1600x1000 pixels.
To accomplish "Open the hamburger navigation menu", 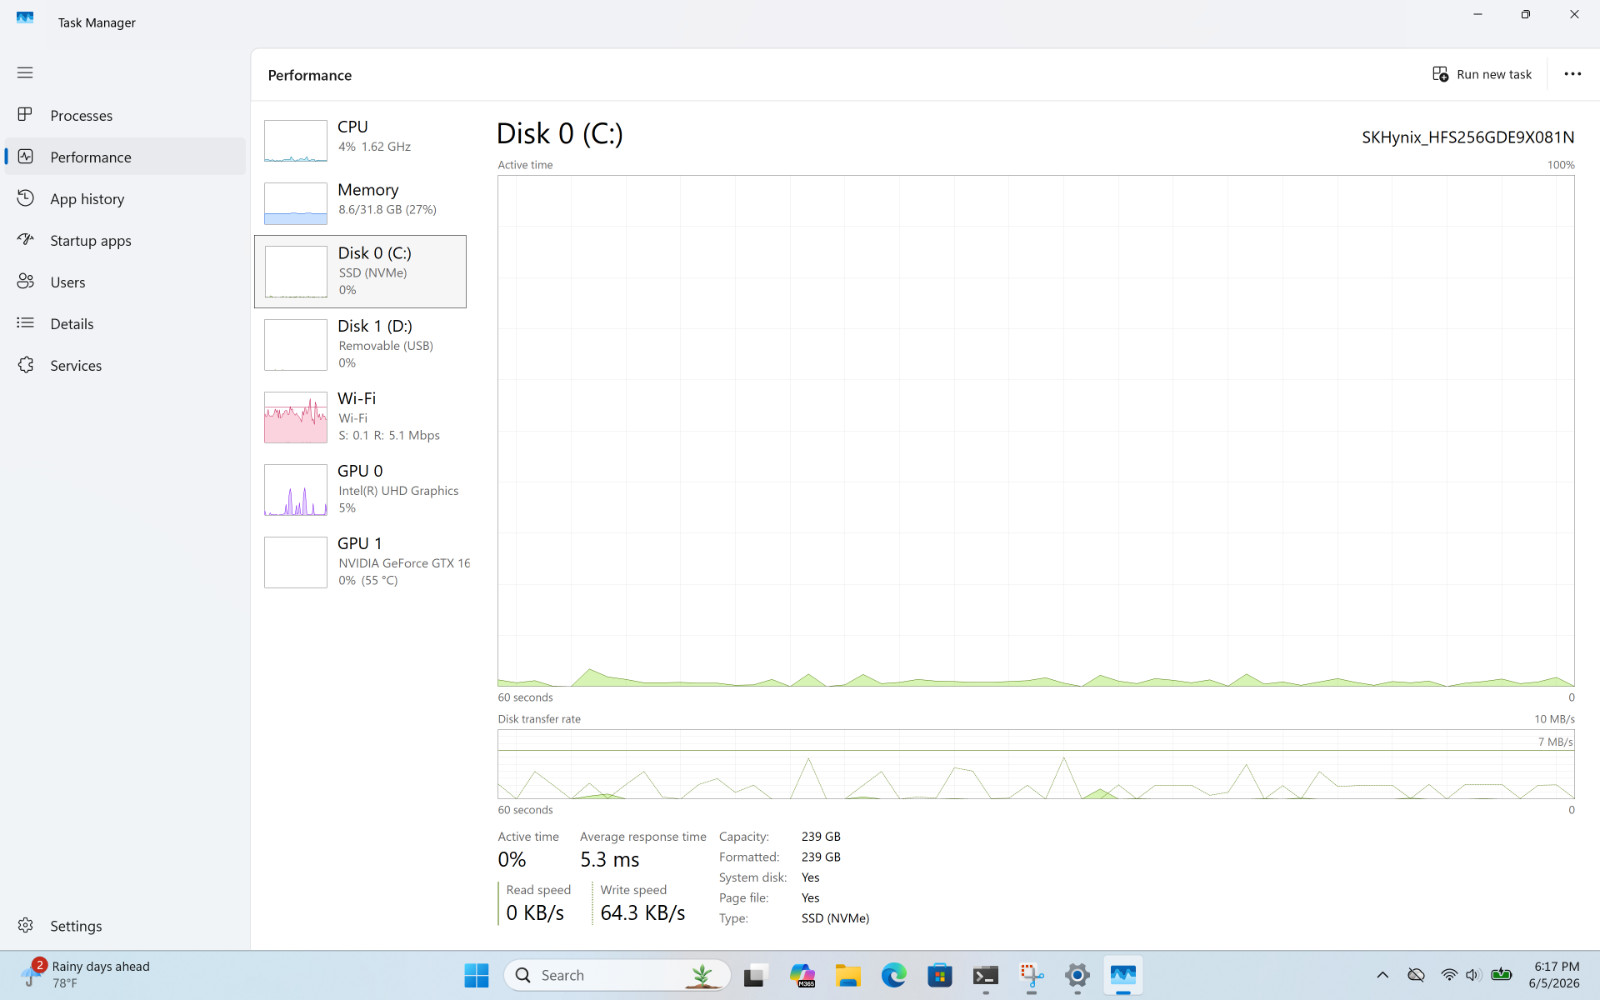I will [25, 73].
